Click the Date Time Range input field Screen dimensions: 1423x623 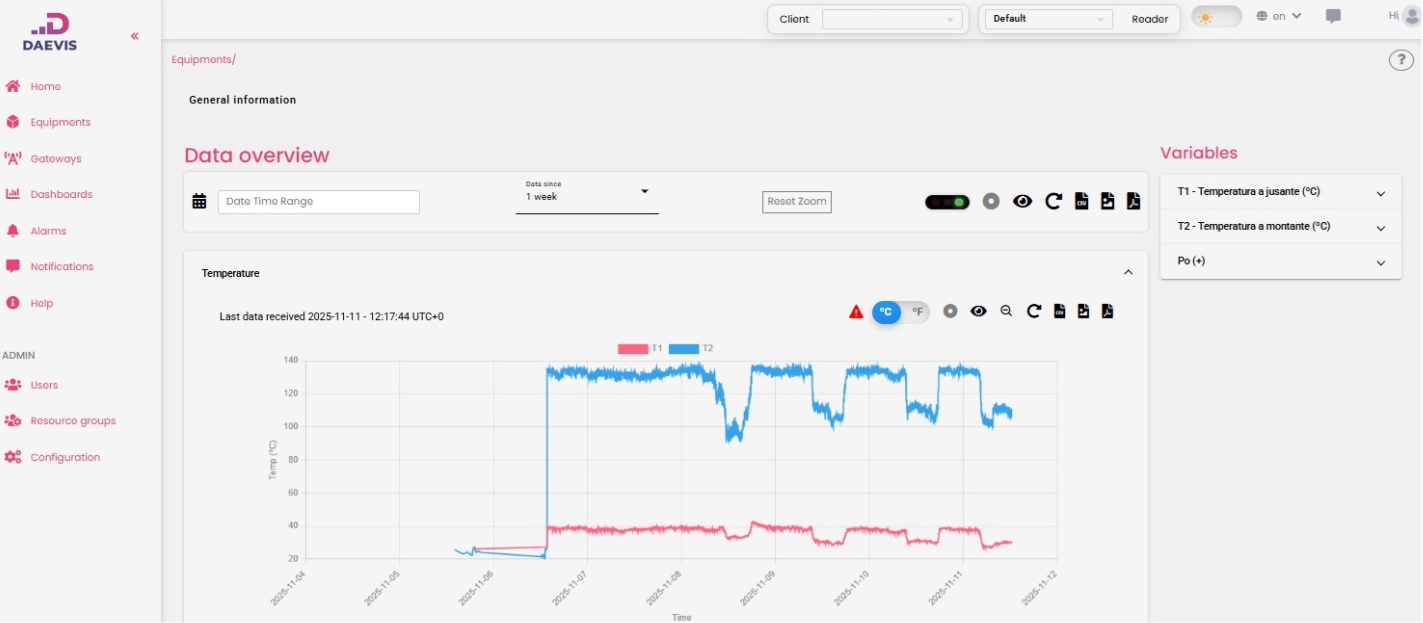318,202
